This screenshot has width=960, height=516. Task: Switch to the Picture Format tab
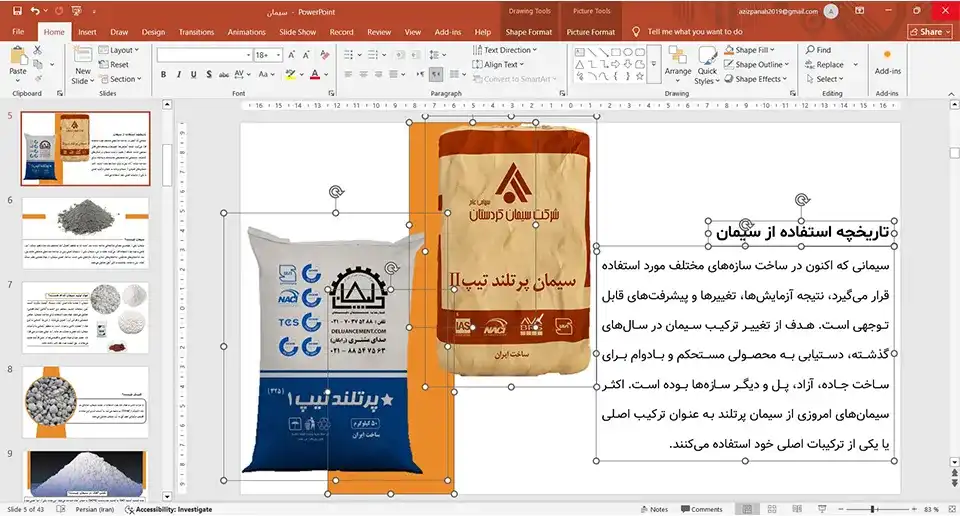coord(590,32)
